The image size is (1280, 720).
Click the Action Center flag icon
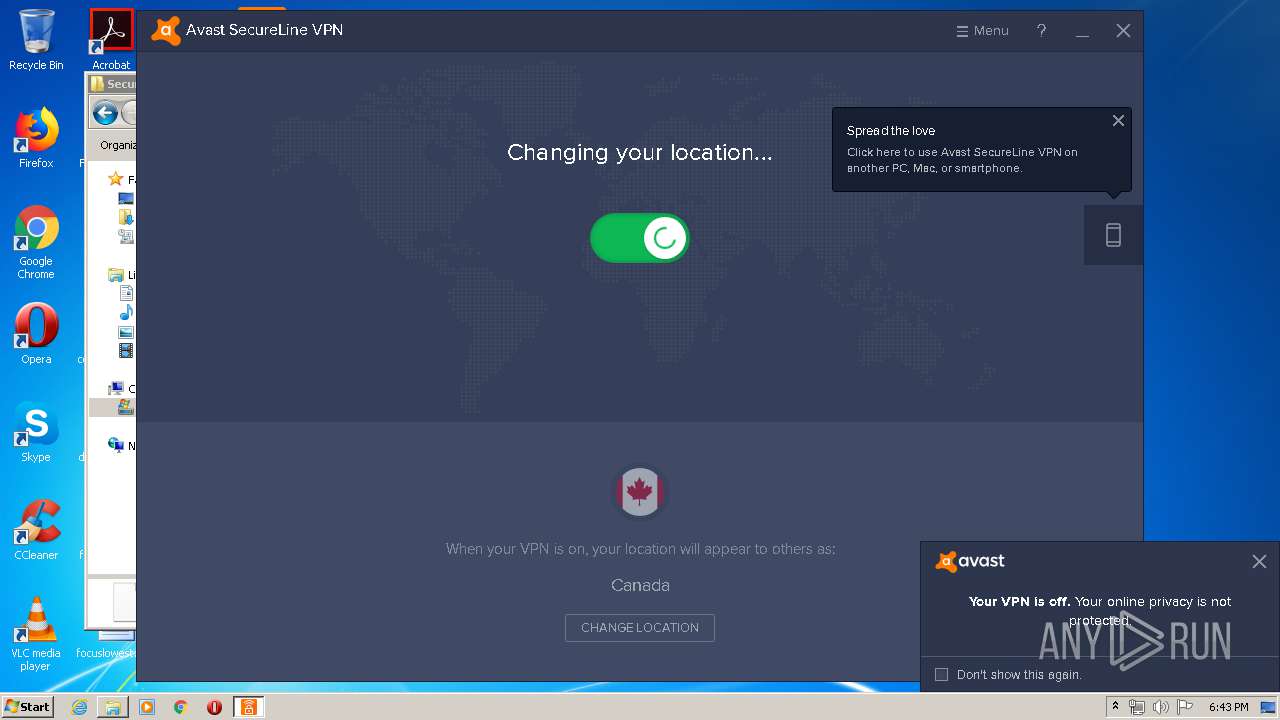[x=1183, y=707]
